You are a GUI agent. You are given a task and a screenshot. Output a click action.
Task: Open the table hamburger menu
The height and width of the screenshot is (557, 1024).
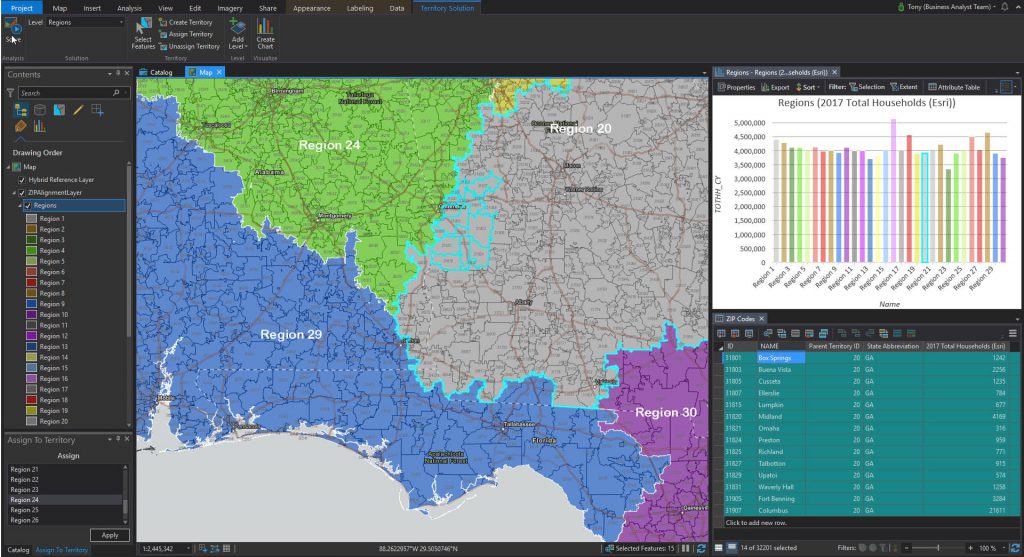coord(1012,333)
